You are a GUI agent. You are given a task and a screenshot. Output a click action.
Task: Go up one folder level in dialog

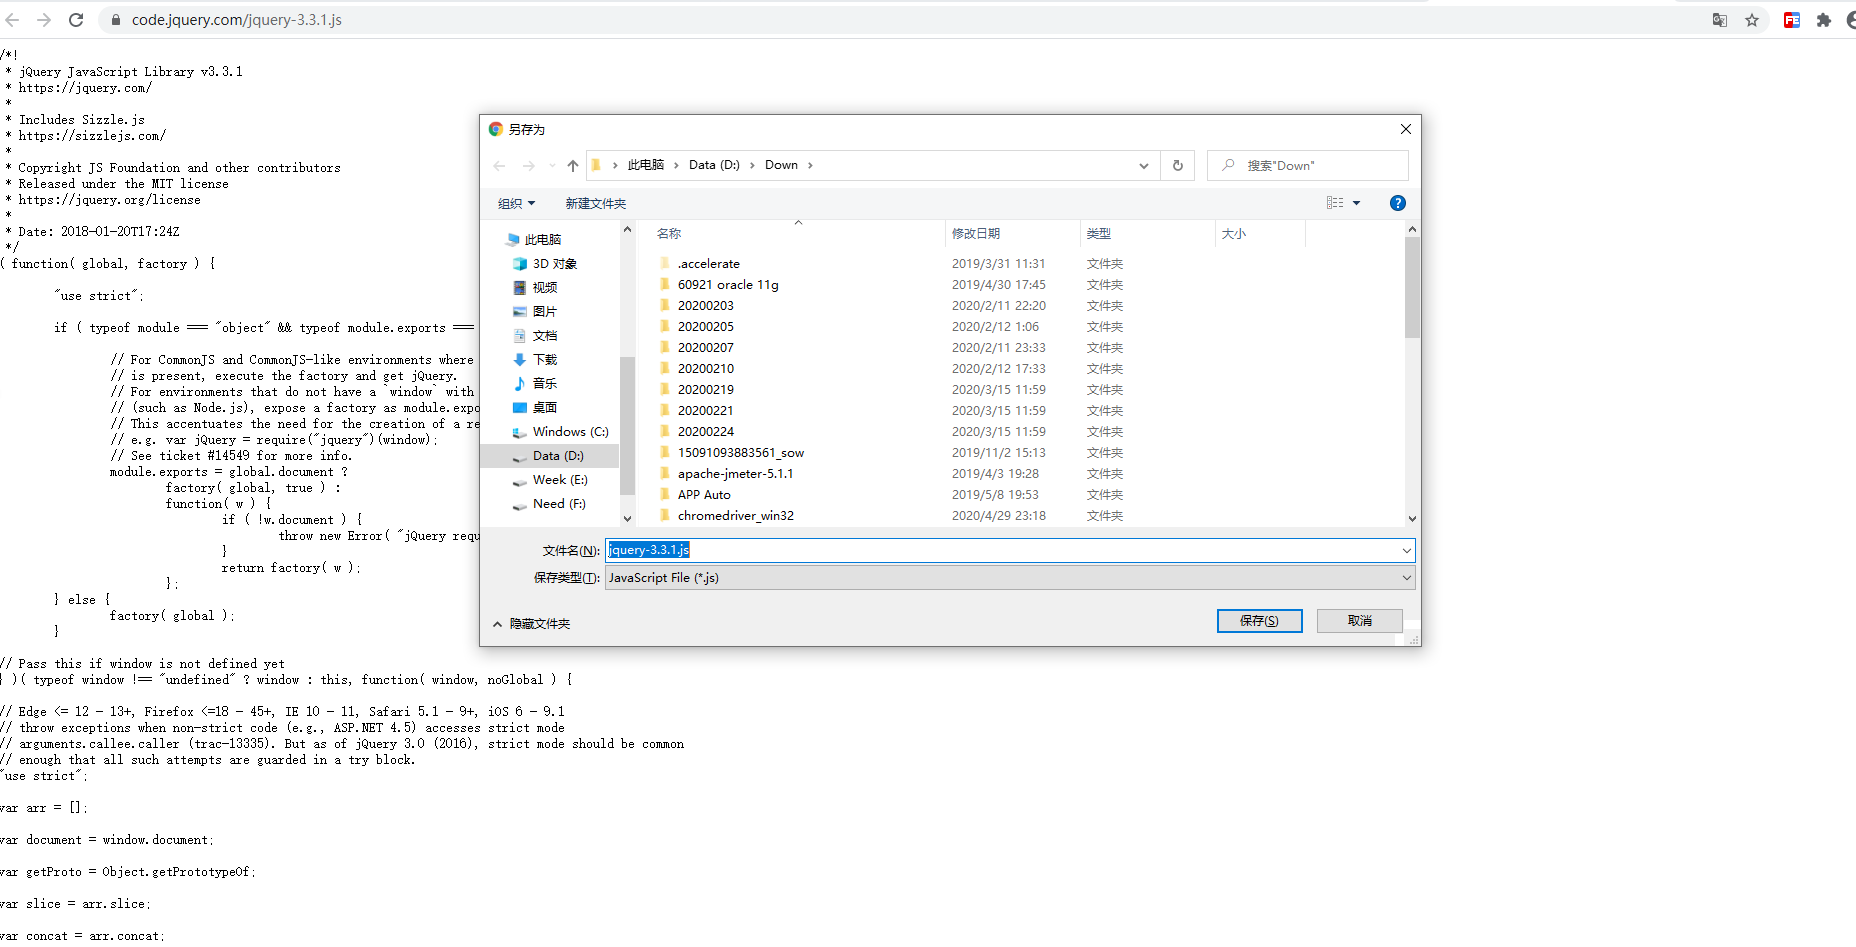pyautogui.click(x=573, y=166)
